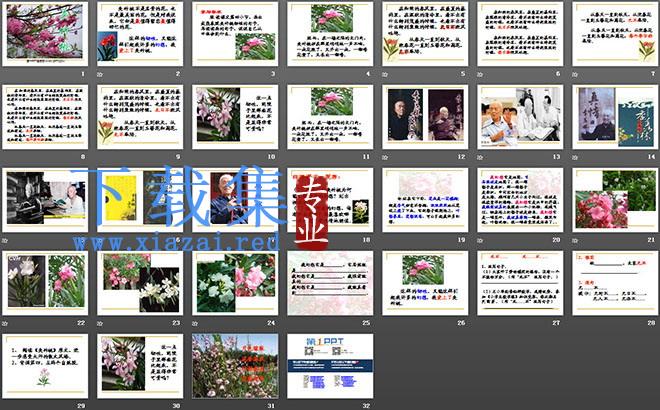Select slide 19 thumbnail

425,200
